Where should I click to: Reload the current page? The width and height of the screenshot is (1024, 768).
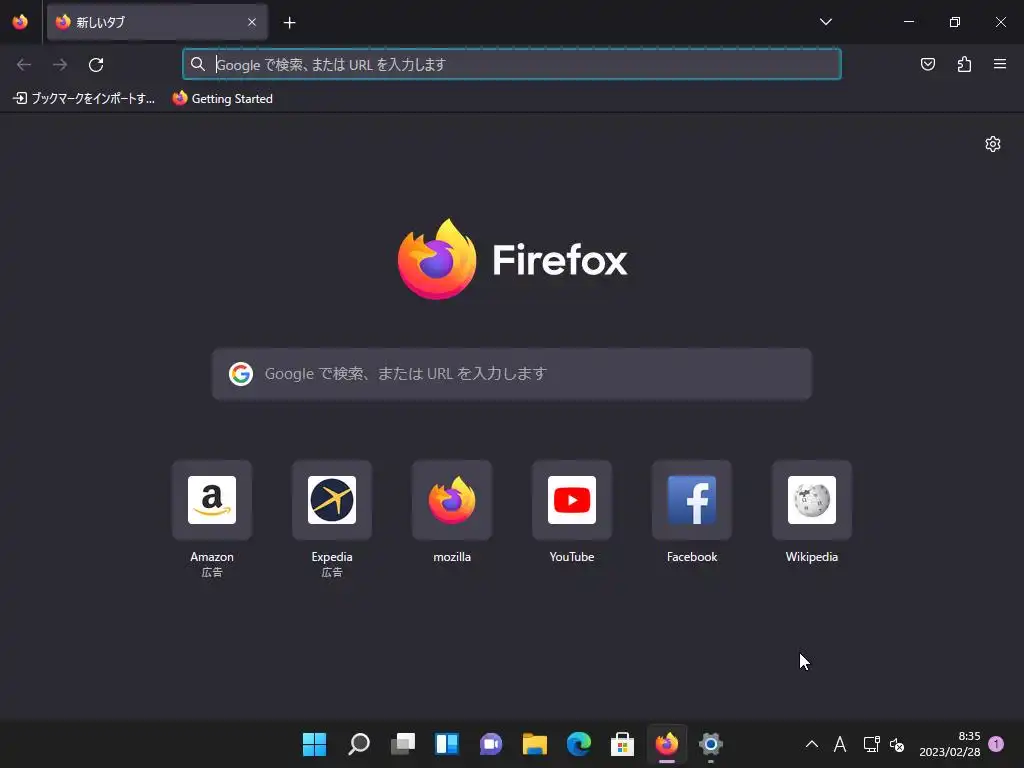[x=96, y=65]
